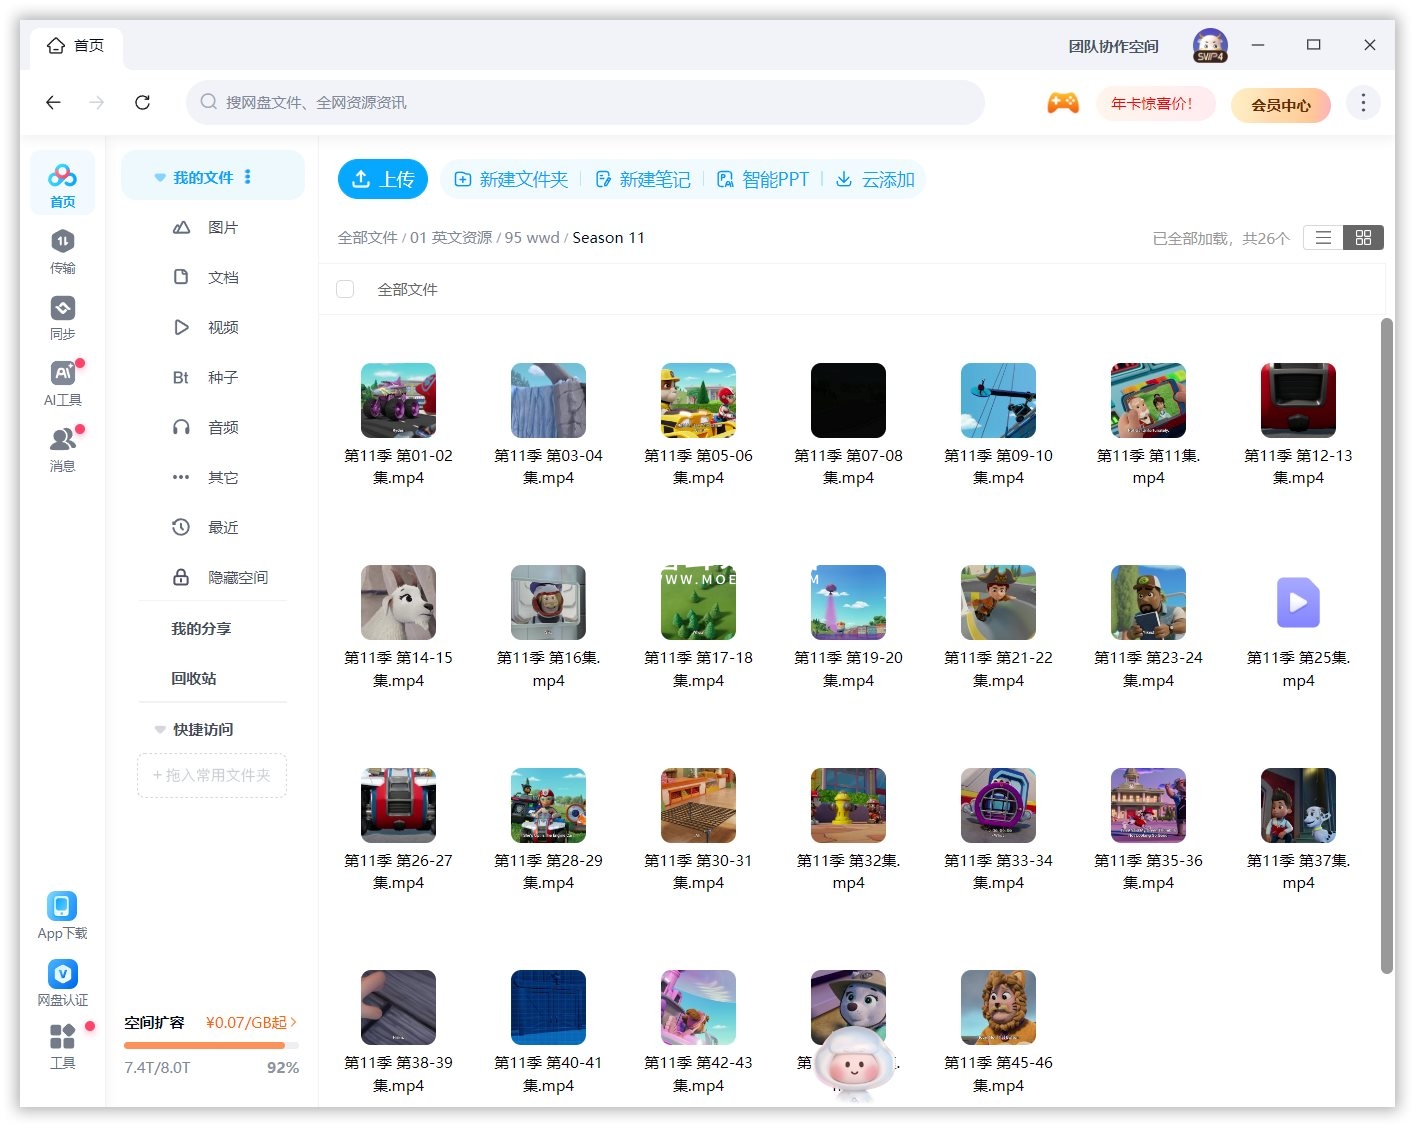Switch to list view mode
This screenshot has width=1415, height=1127.
[1322, 237]
